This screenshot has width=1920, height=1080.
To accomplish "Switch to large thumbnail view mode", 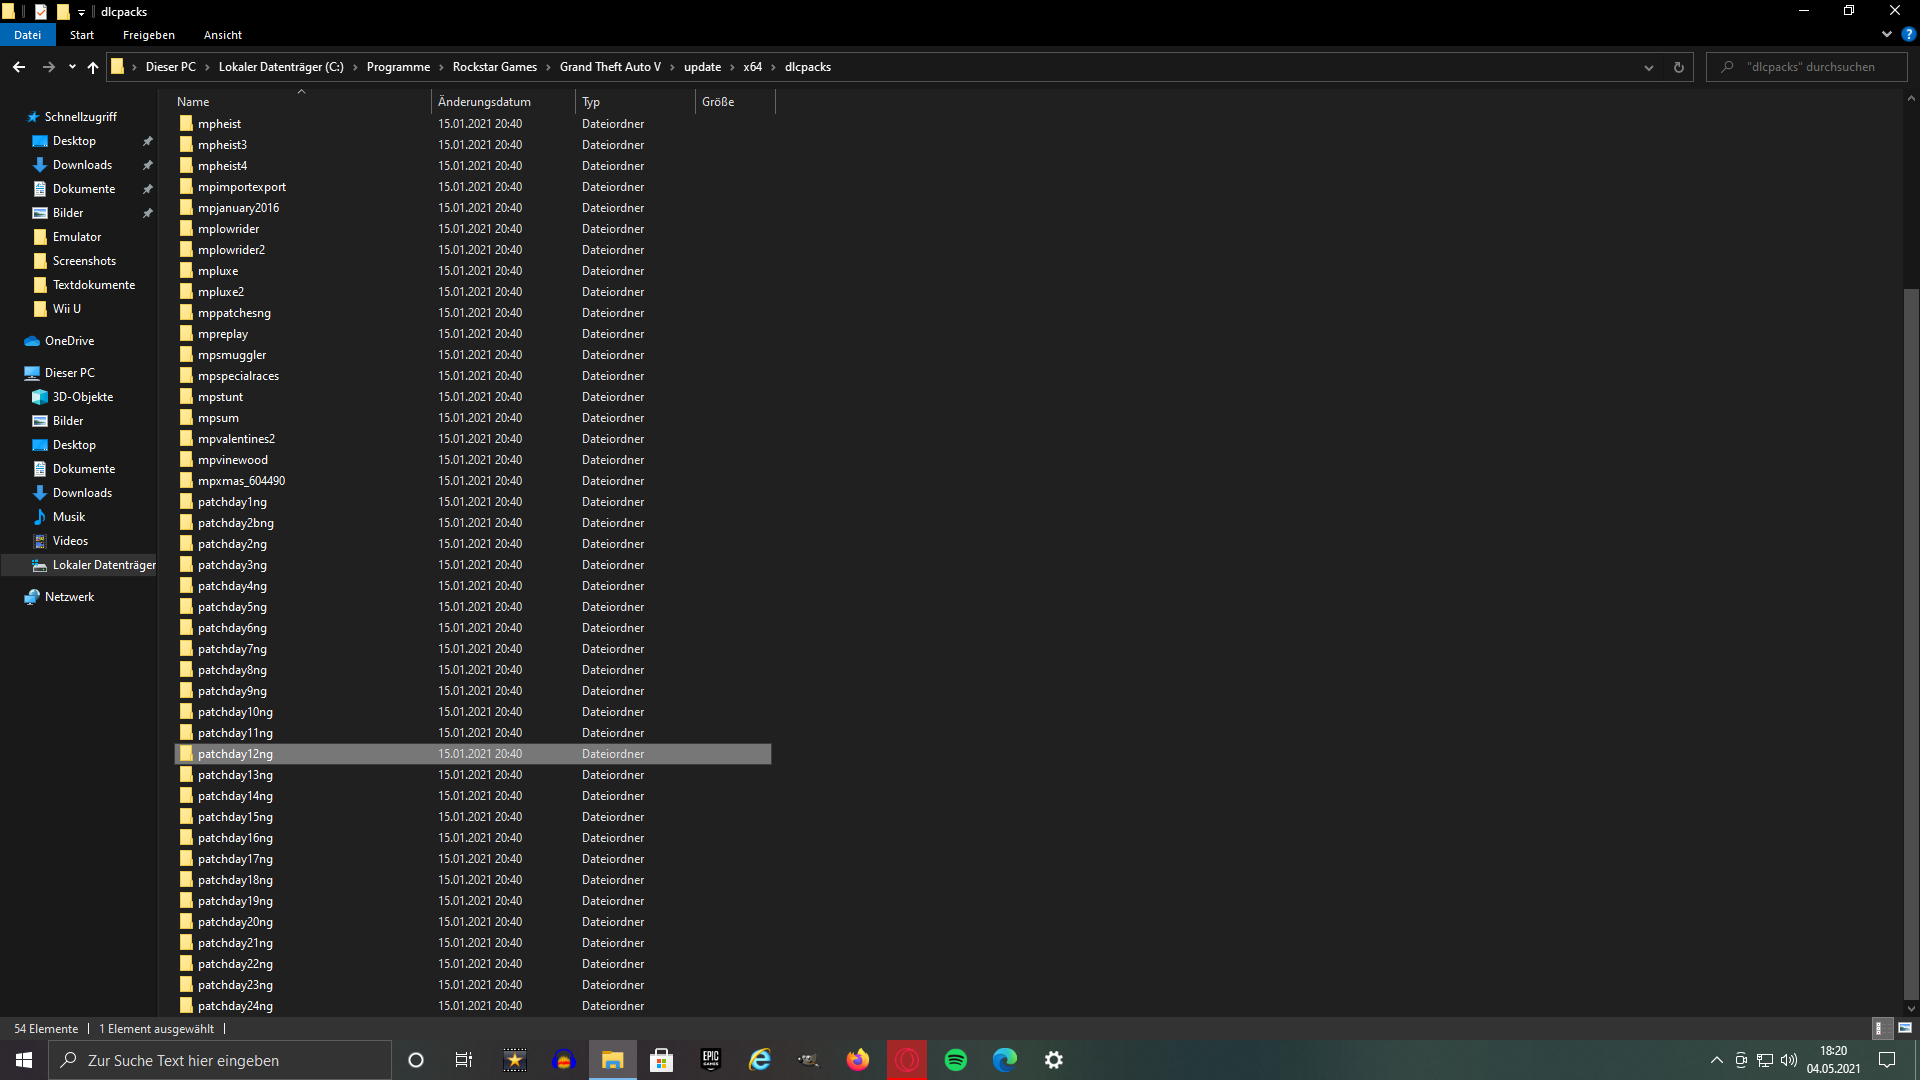I will coord(1905,1027).
